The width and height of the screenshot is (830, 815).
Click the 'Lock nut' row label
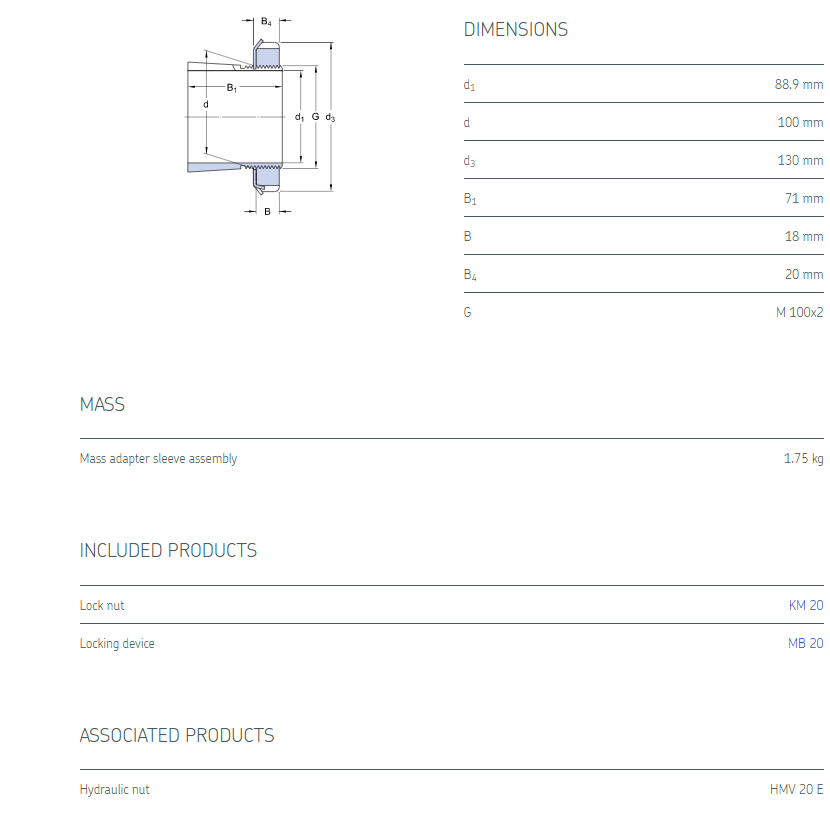click(102, 605)
